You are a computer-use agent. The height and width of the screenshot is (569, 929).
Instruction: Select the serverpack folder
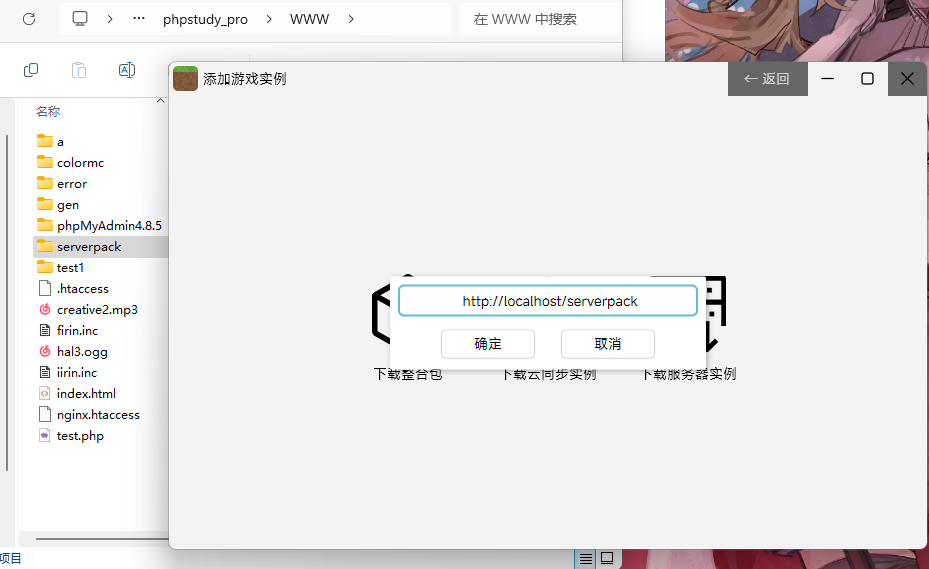89,247
